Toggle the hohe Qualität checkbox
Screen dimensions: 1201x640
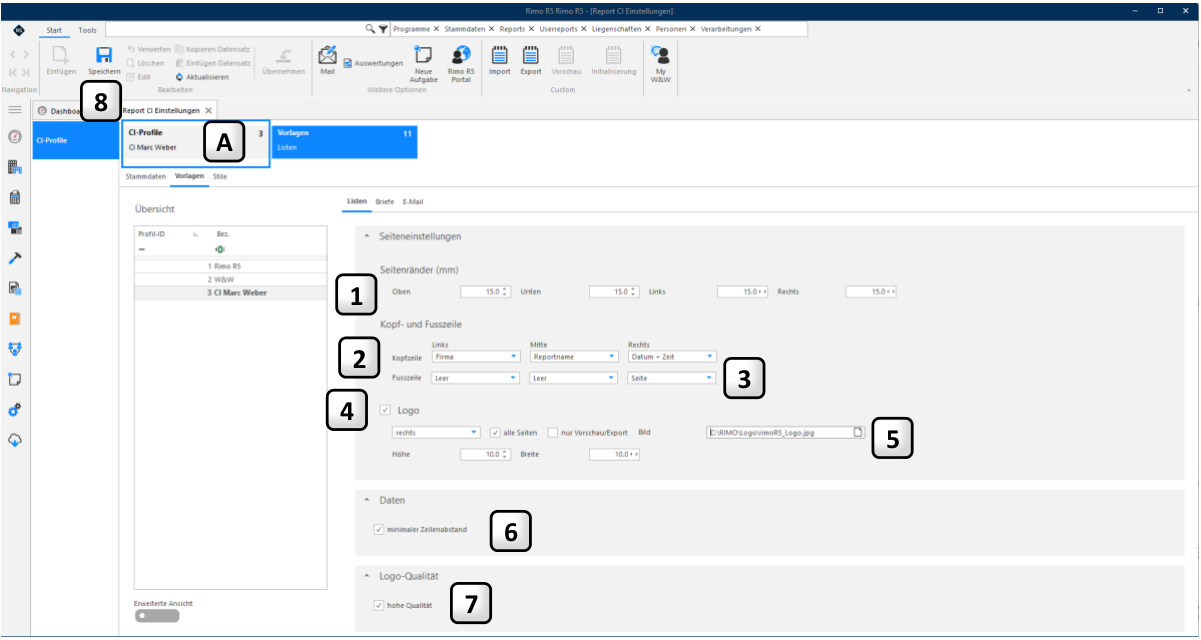[378, 605]
